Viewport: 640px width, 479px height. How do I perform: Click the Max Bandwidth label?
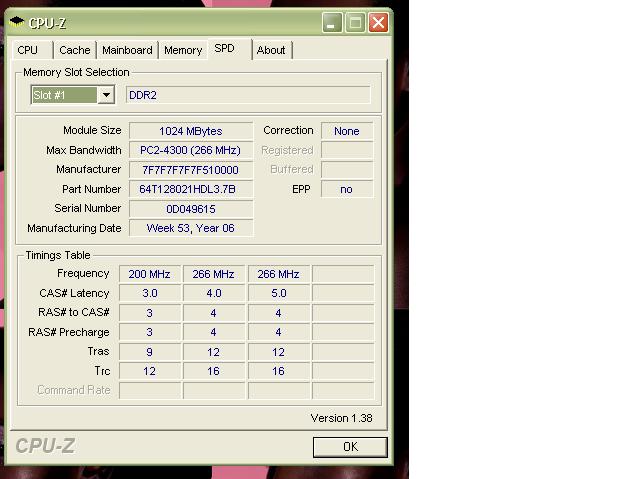(x=84, y=150)
